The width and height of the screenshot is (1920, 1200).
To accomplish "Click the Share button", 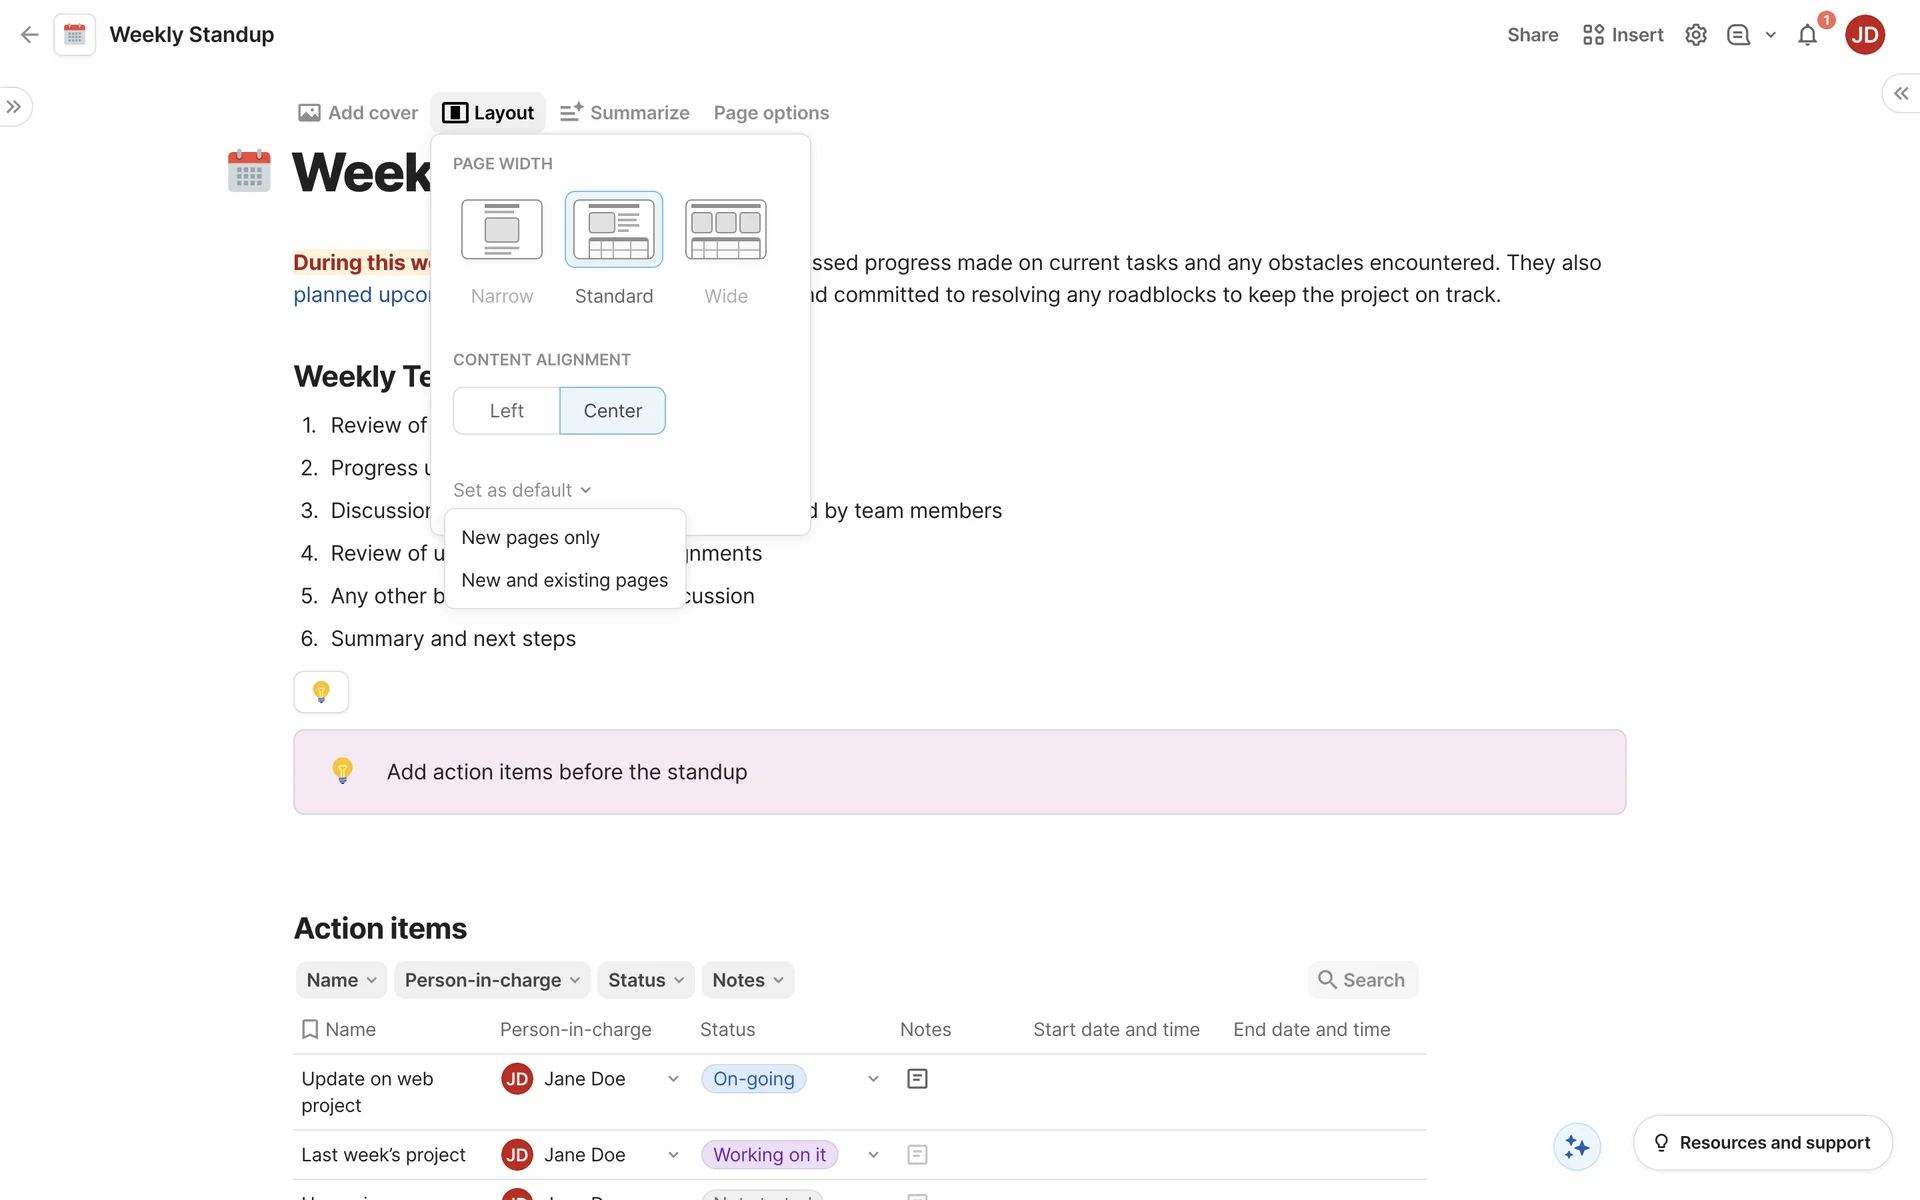I will coord(1532,35).
